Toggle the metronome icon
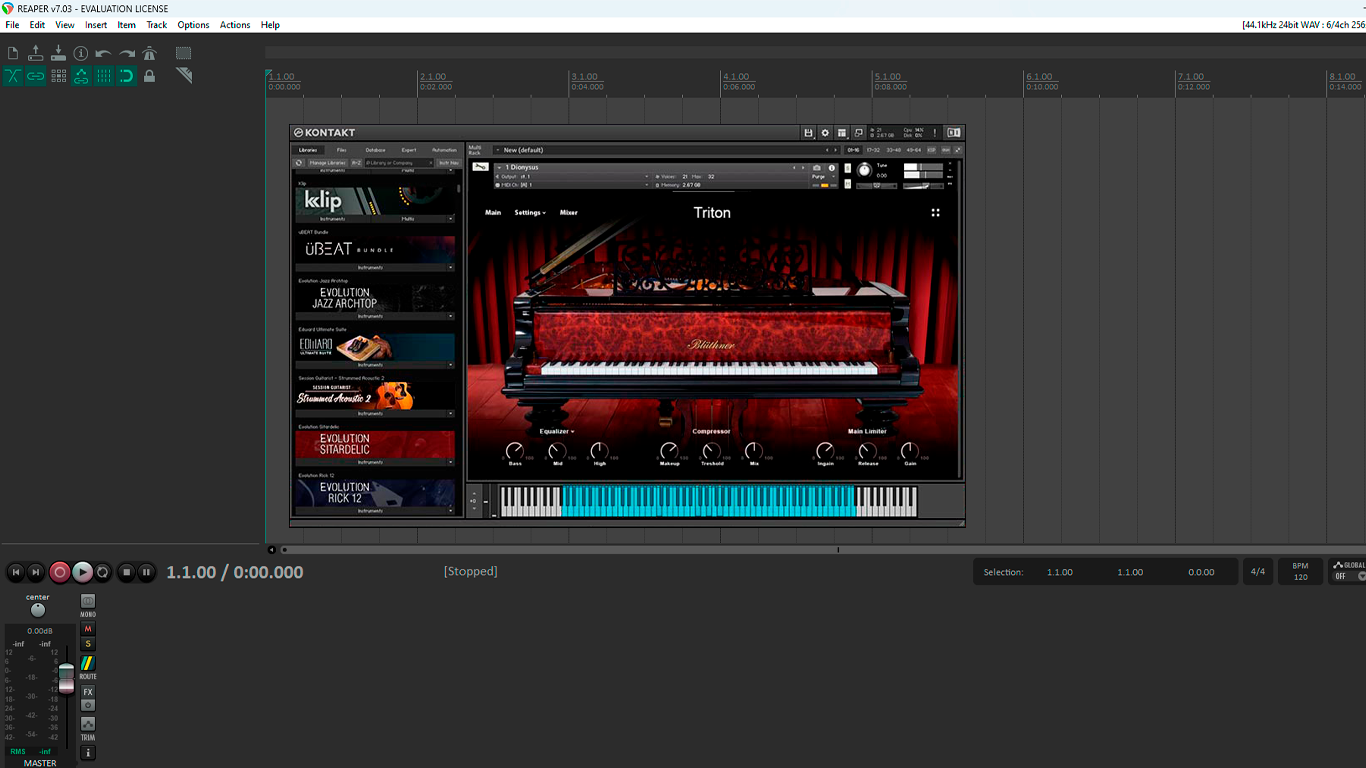1366x768 pixels. (149, 53)
